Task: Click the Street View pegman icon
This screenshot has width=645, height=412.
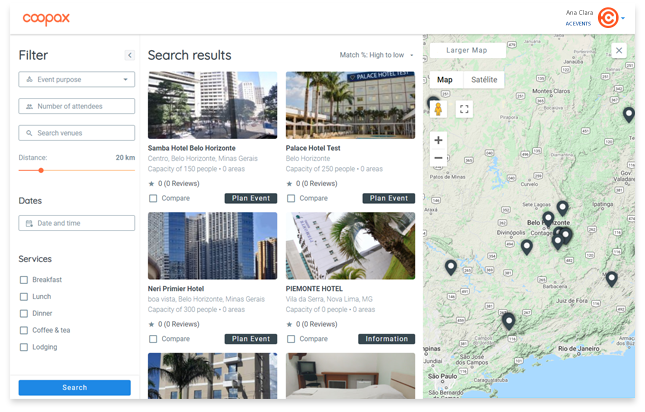Action: click(x=439, y=109)
